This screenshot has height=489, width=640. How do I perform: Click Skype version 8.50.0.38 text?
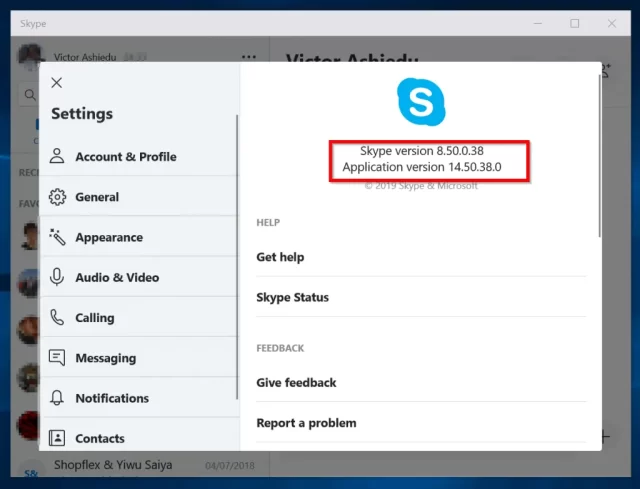click(x=422, y=151)
